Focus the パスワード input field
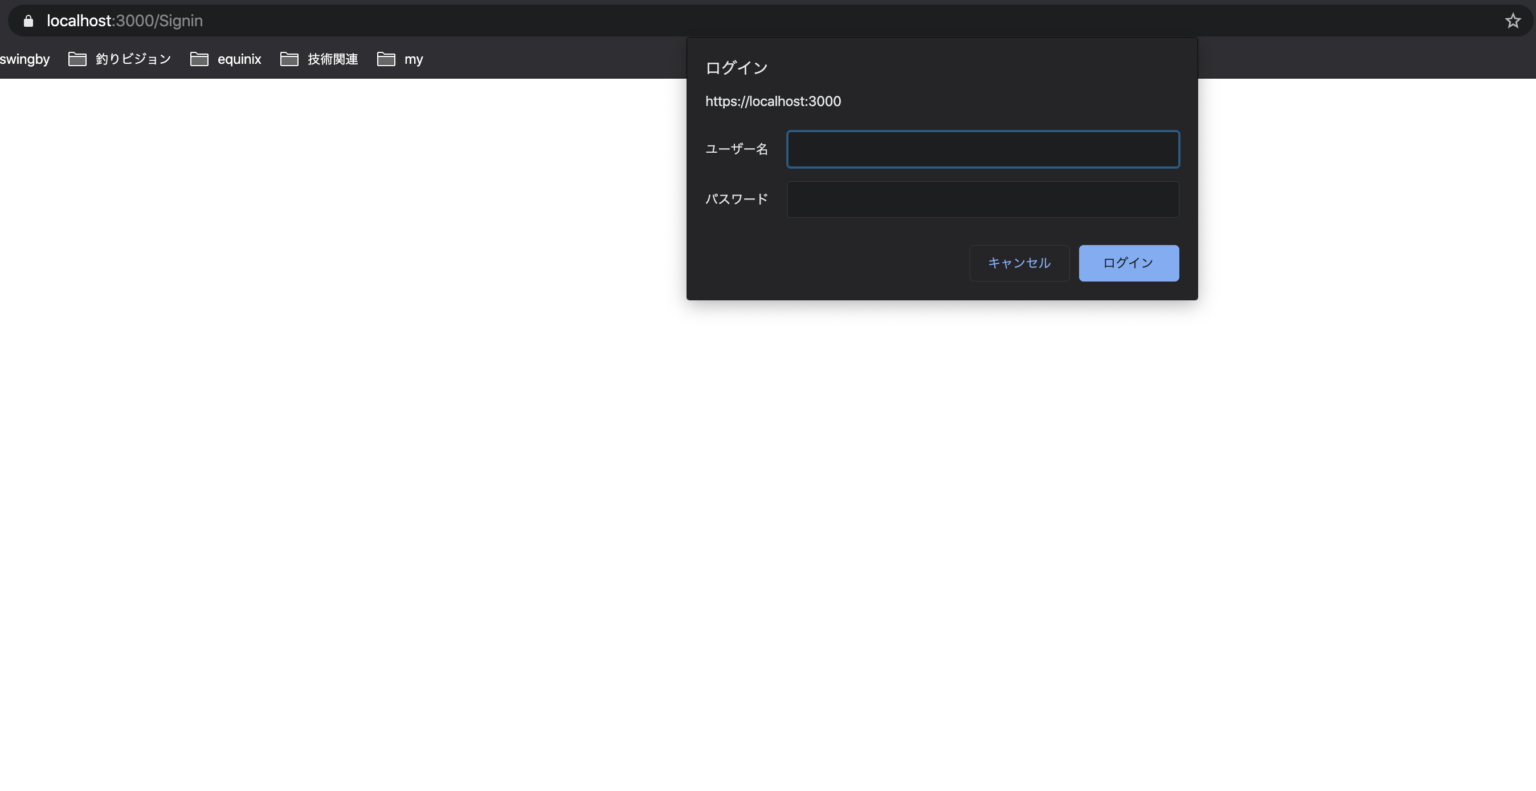The height and width of the screenshot is (791, 1536). pyautogui.click(x=982, y=199)
